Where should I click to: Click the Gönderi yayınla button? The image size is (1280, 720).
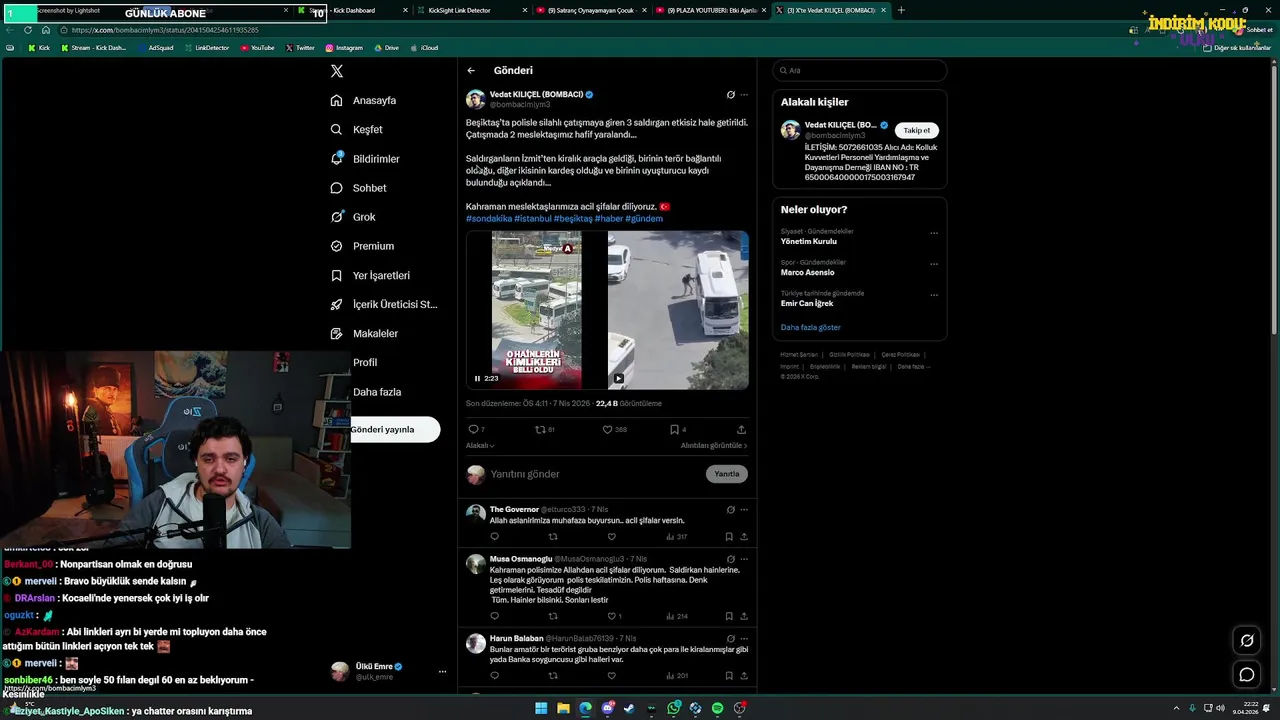(394, 429)
